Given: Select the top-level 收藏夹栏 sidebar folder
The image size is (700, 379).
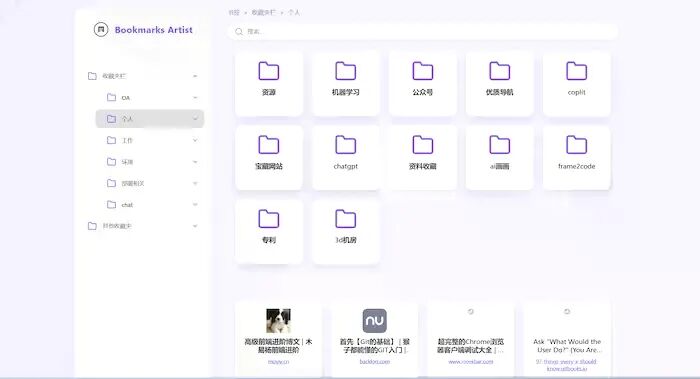Looking at the screenshot, I should [x=143, y=76].
